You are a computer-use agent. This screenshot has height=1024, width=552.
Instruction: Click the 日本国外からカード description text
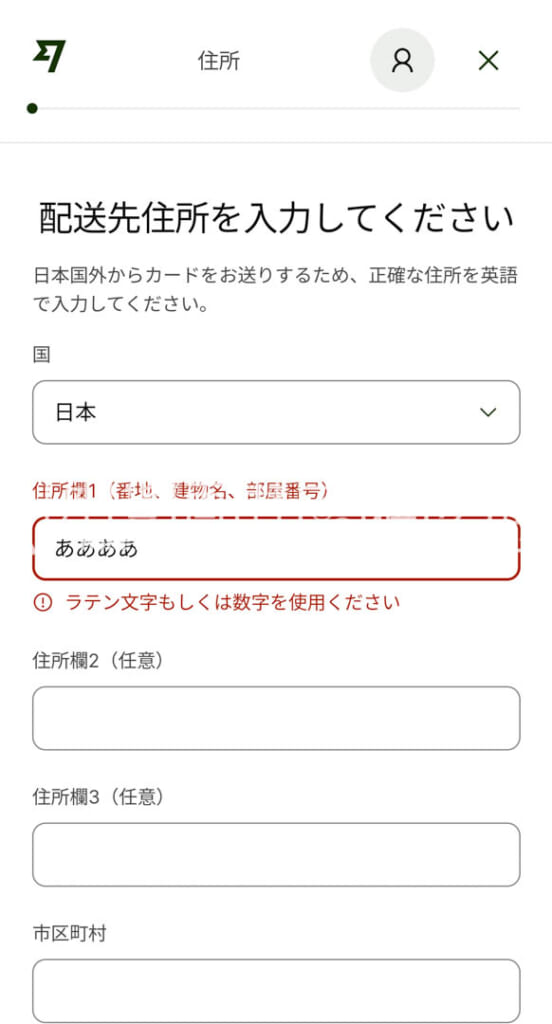pyautogui.click(x=275, y=290)
